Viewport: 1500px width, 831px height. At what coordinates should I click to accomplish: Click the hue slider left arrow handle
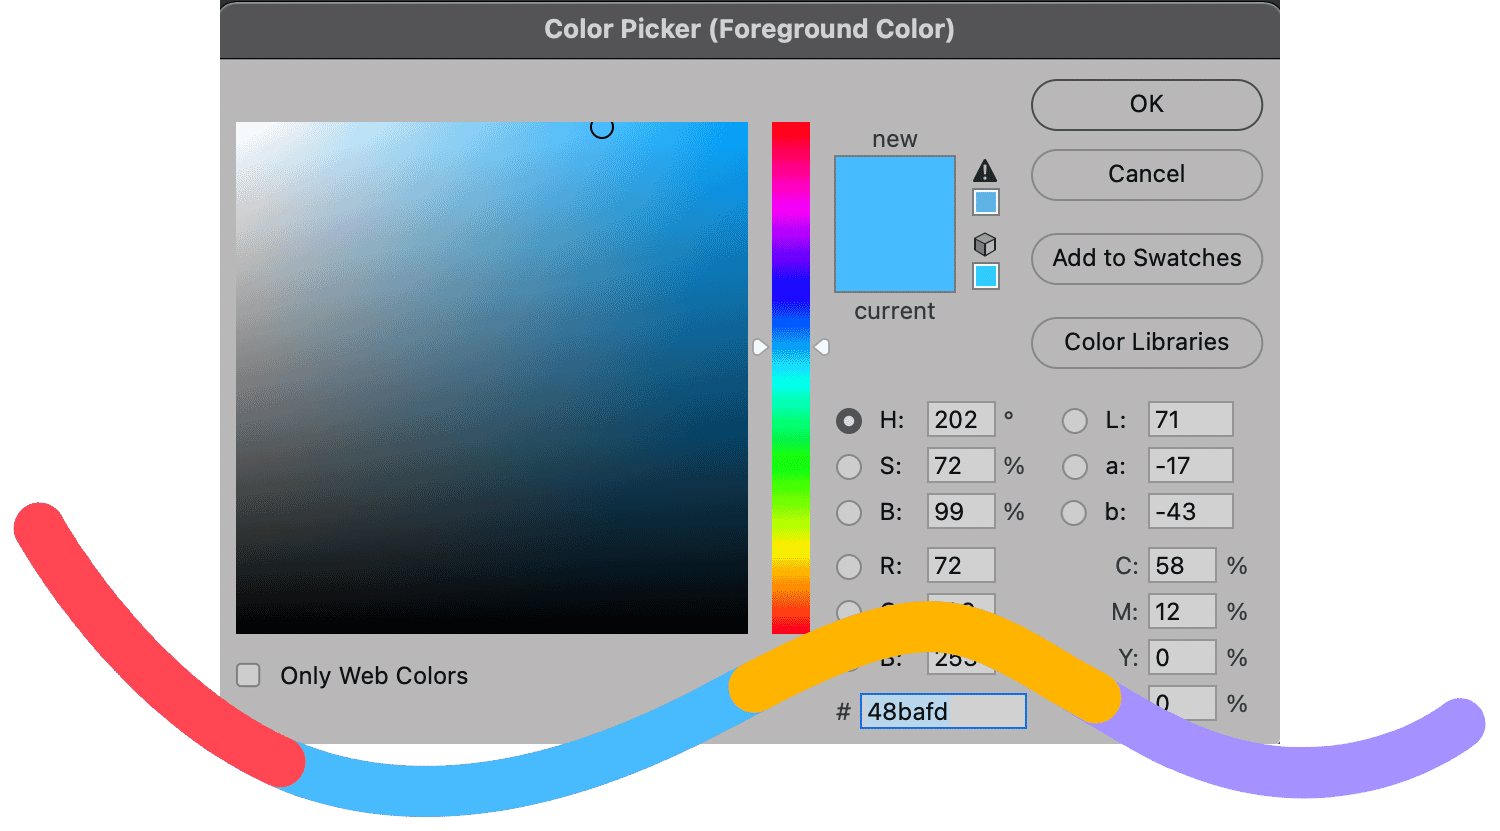[760, 347]
